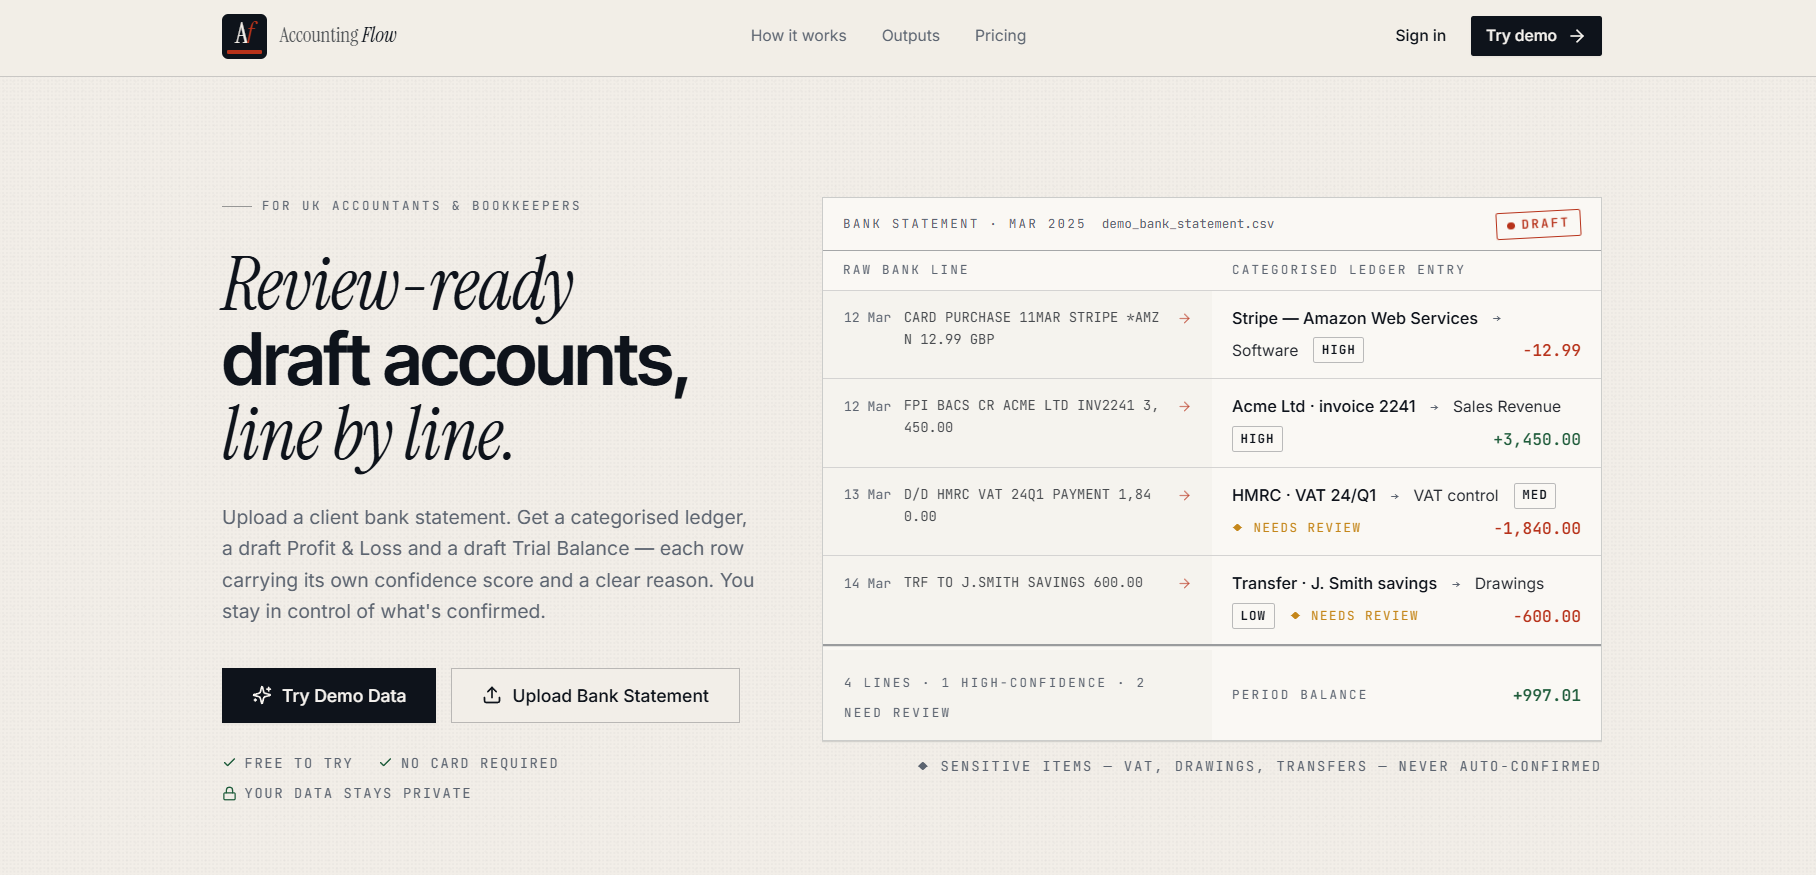
Task: Click the LOW confidence badge
Action: [1253, 616]
